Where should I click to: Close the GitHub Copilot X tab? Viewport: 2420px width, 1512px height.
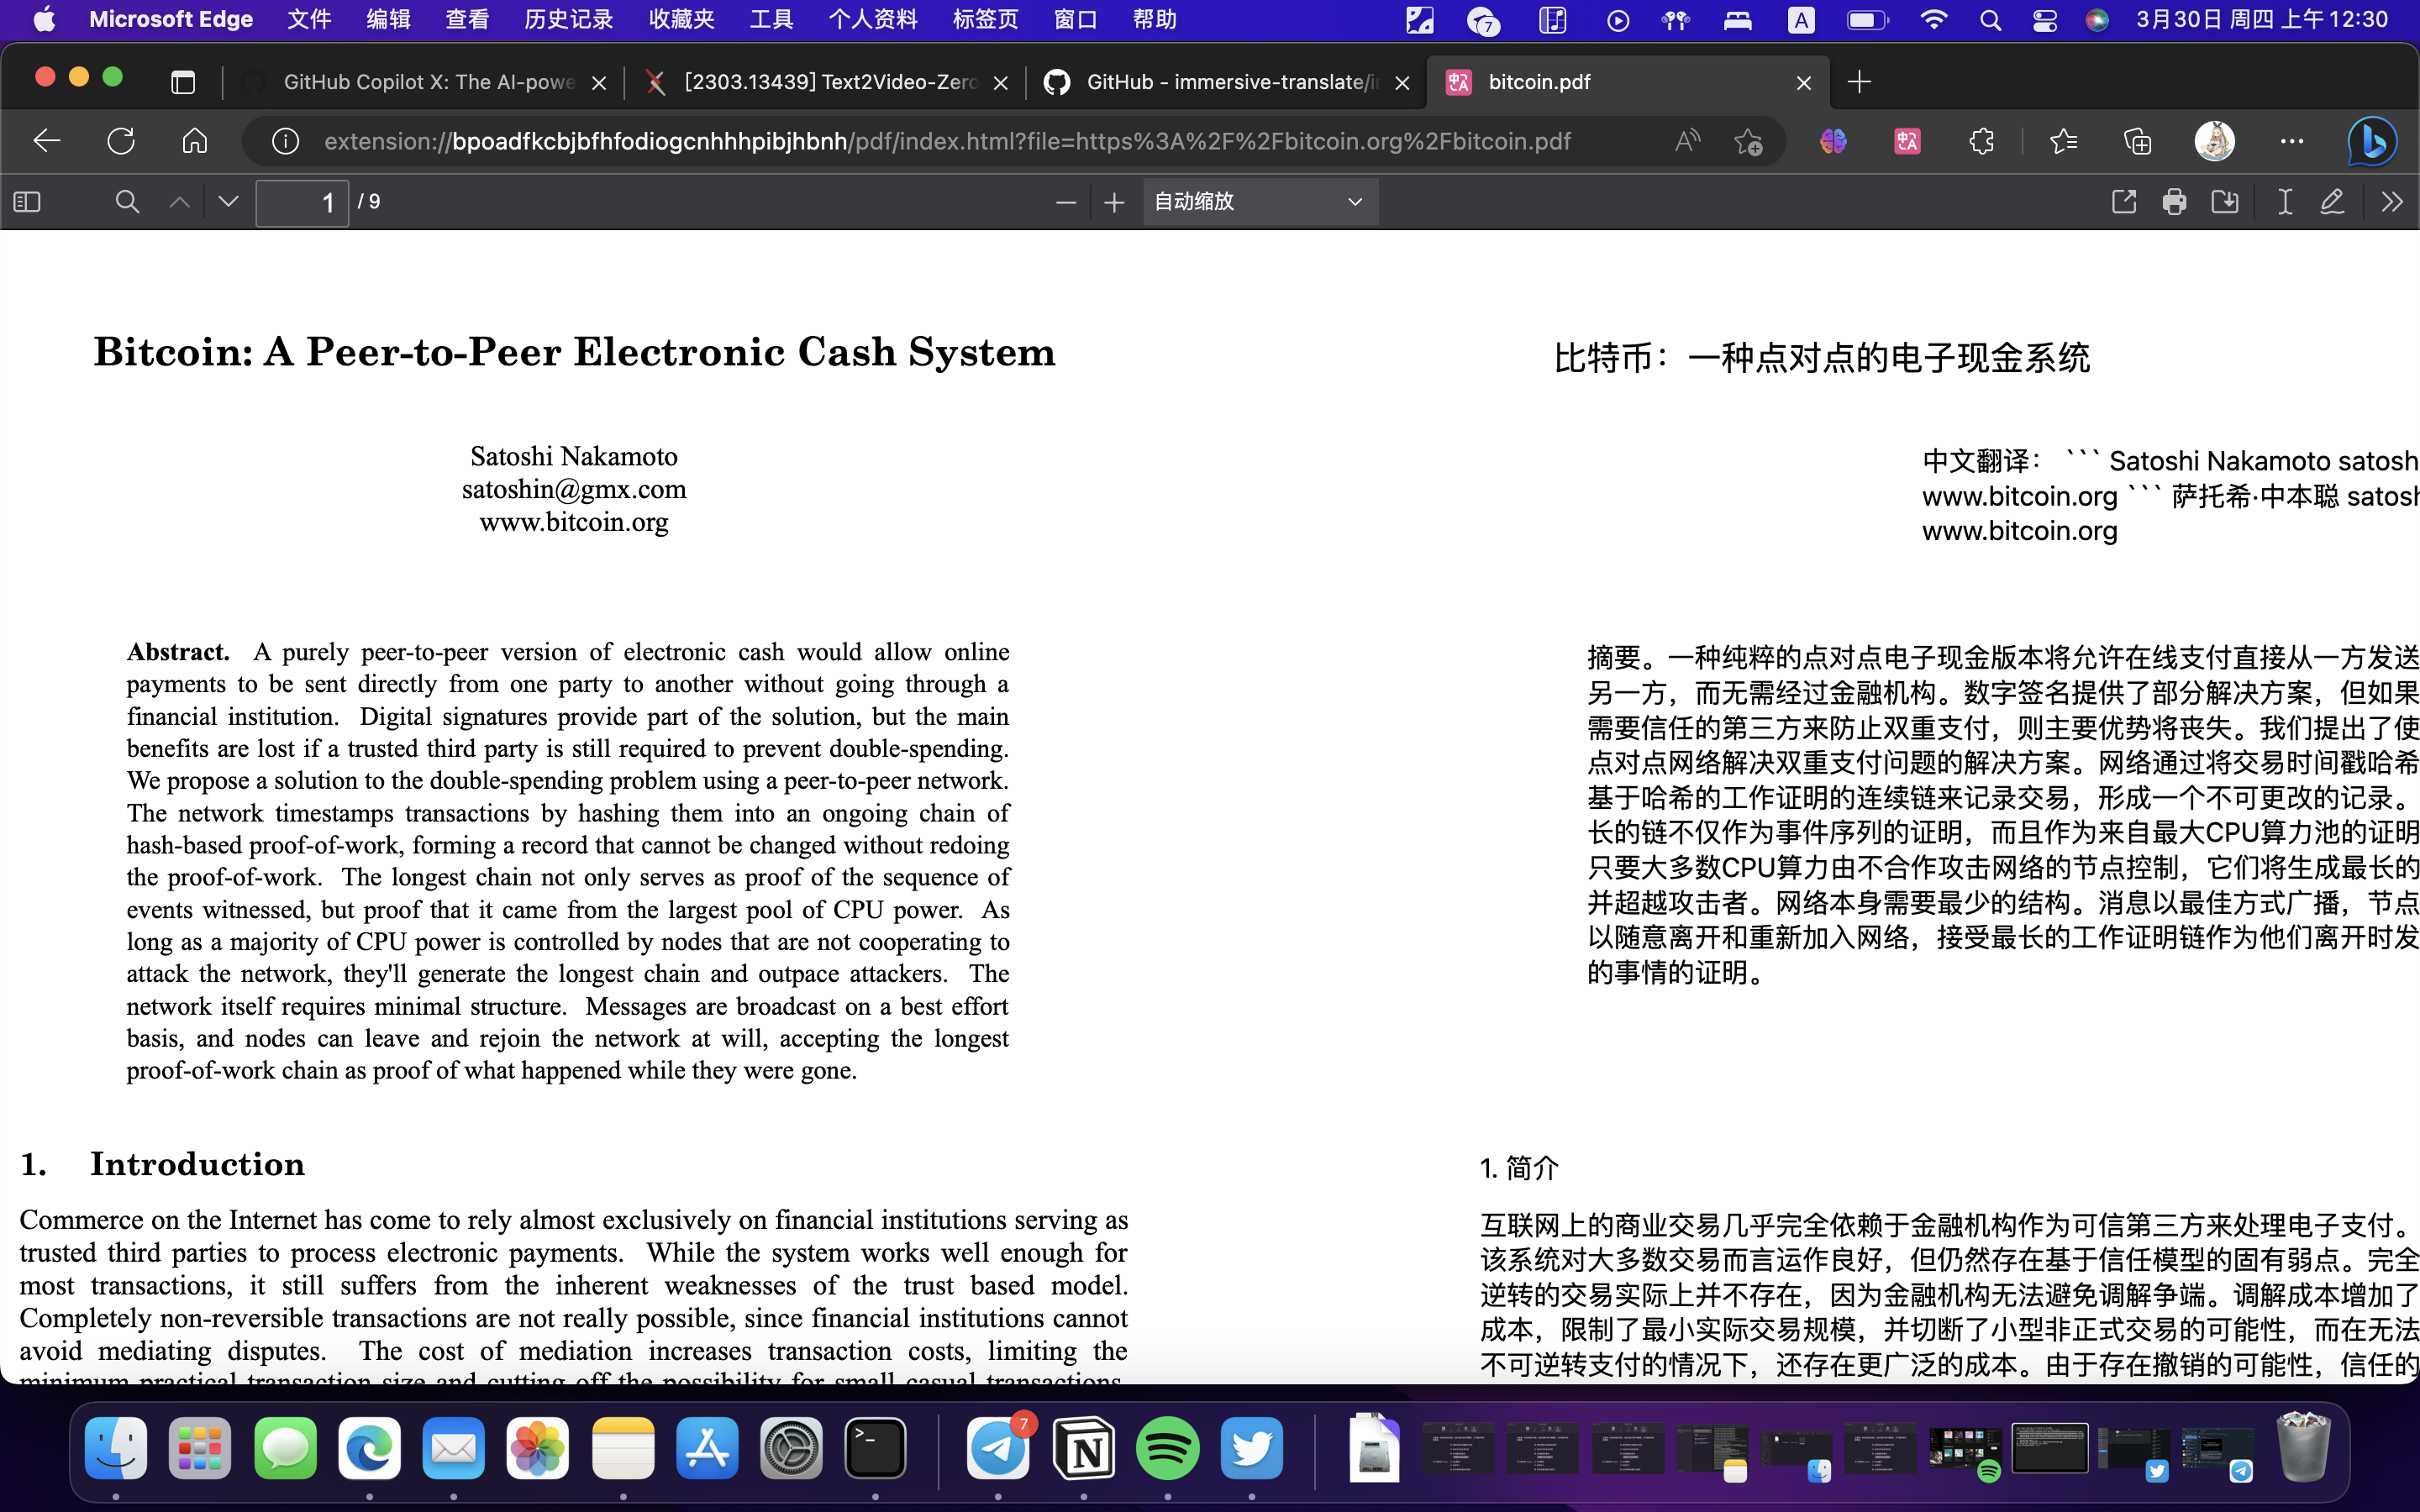pos(599,83)
